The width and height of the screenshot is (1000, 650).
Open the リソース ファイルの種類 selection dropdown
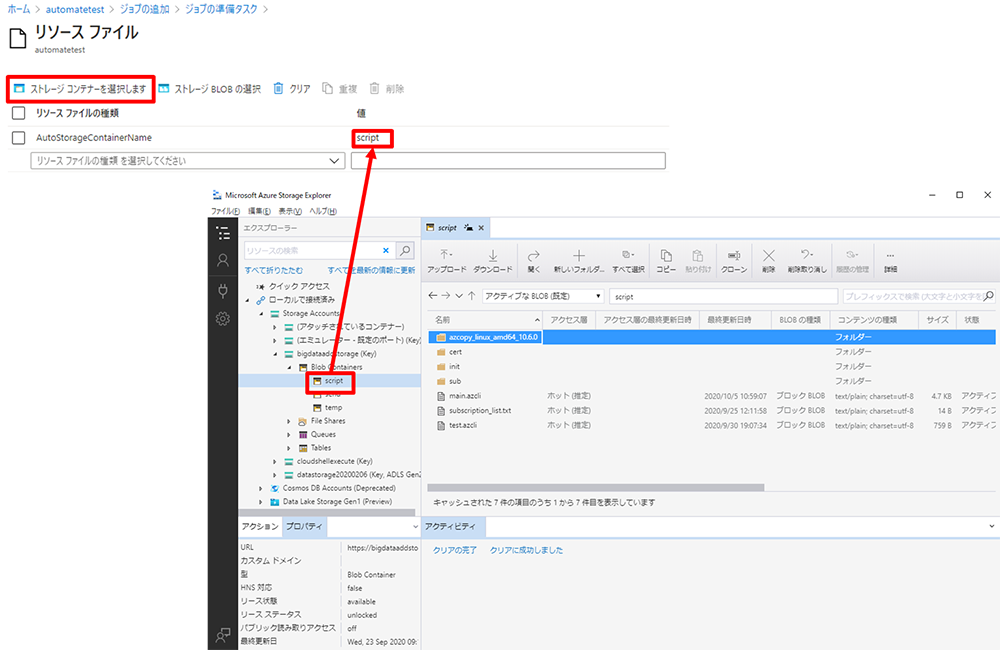click(188, 161)
